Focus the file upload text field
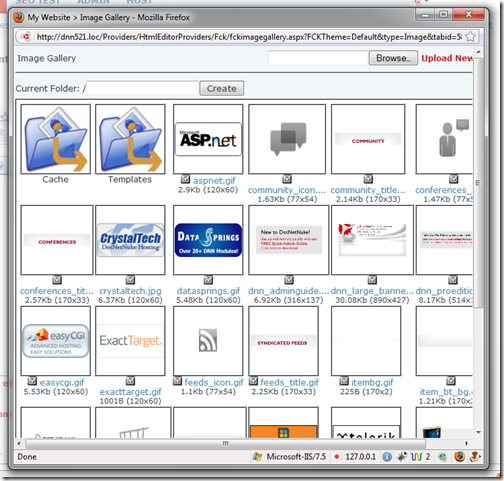The height and width of the screenshot is (481, 504). [x=318, y=58]
